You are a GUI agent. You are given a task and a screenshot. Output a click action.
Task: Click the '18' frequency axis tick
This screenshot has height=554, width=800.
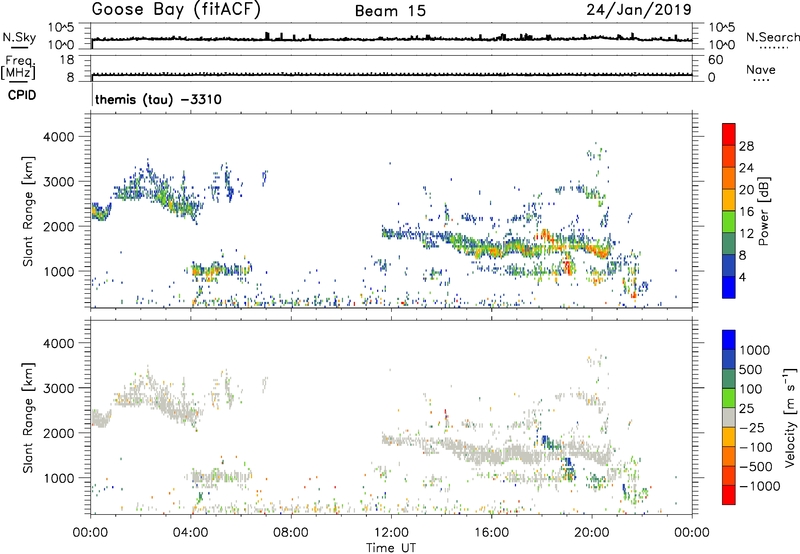pyautogui.click(x=66, y=60)
